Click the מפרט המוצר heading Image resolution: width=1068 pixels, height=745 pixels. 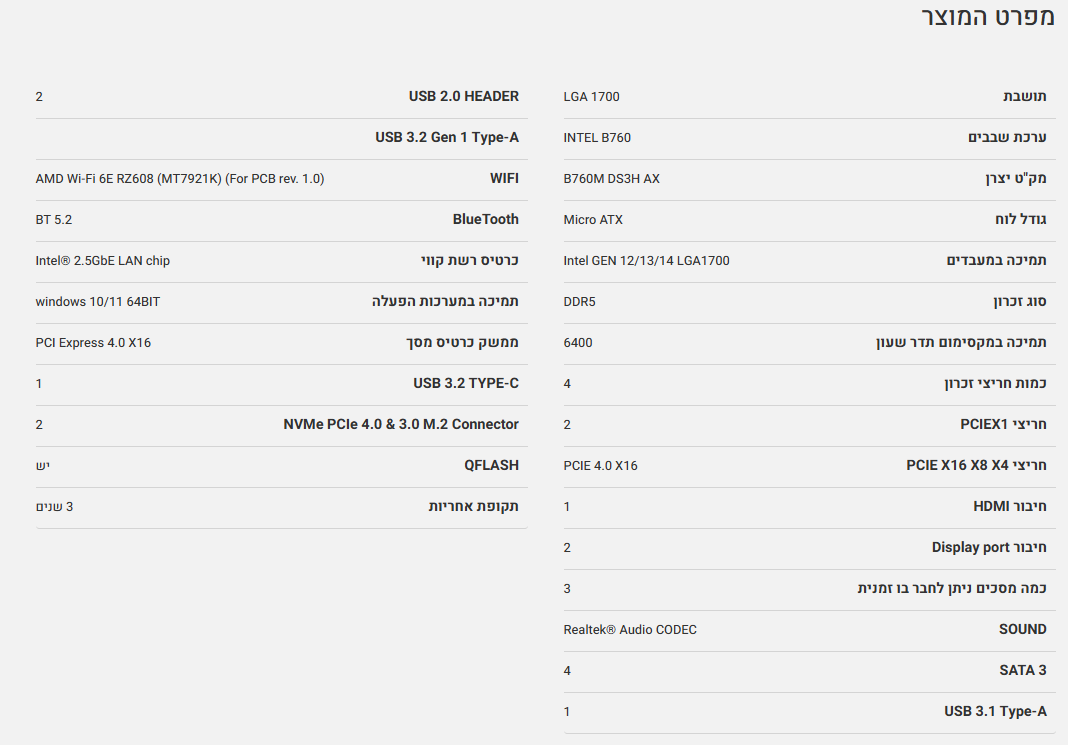click(x=987, y=18)
